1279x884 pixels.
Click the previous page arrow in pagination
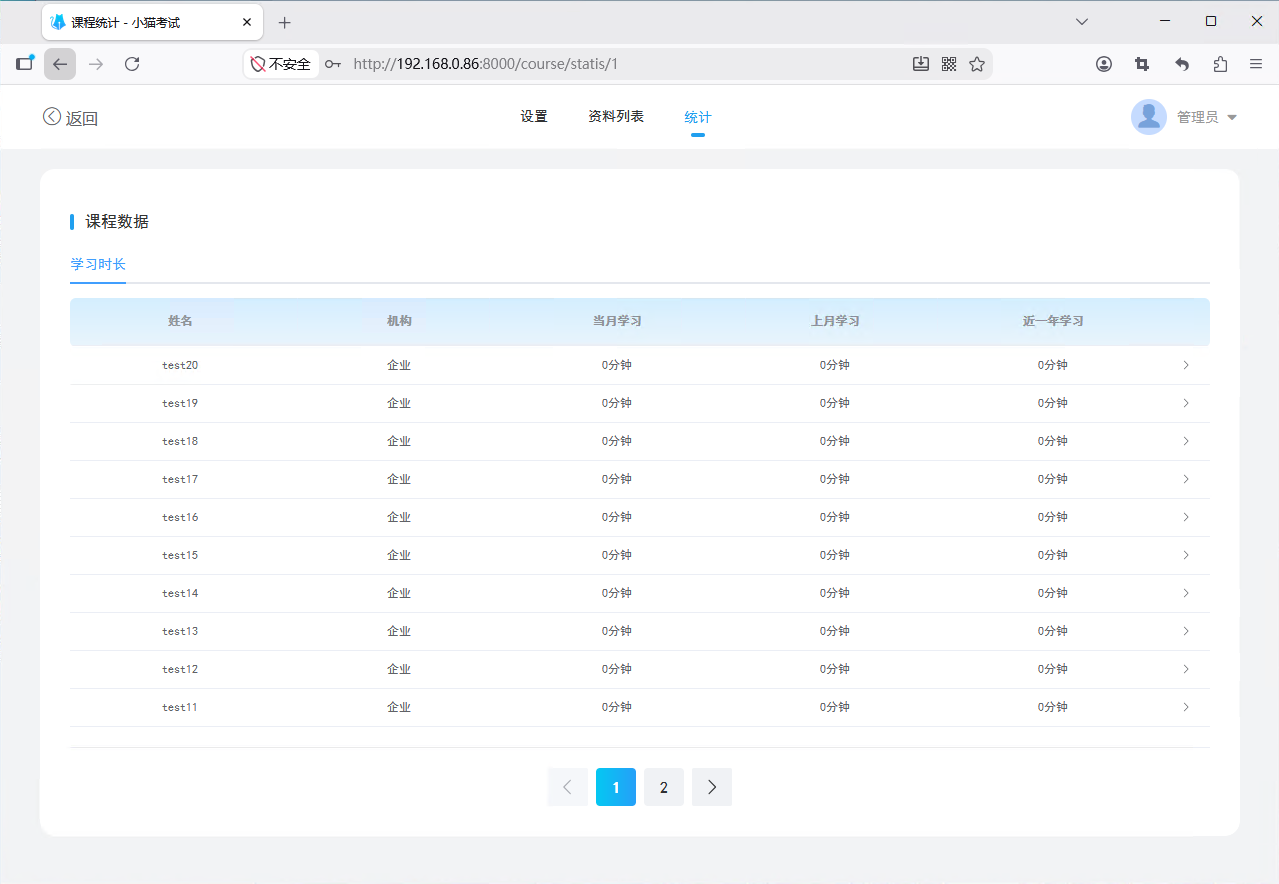(568, 787)
